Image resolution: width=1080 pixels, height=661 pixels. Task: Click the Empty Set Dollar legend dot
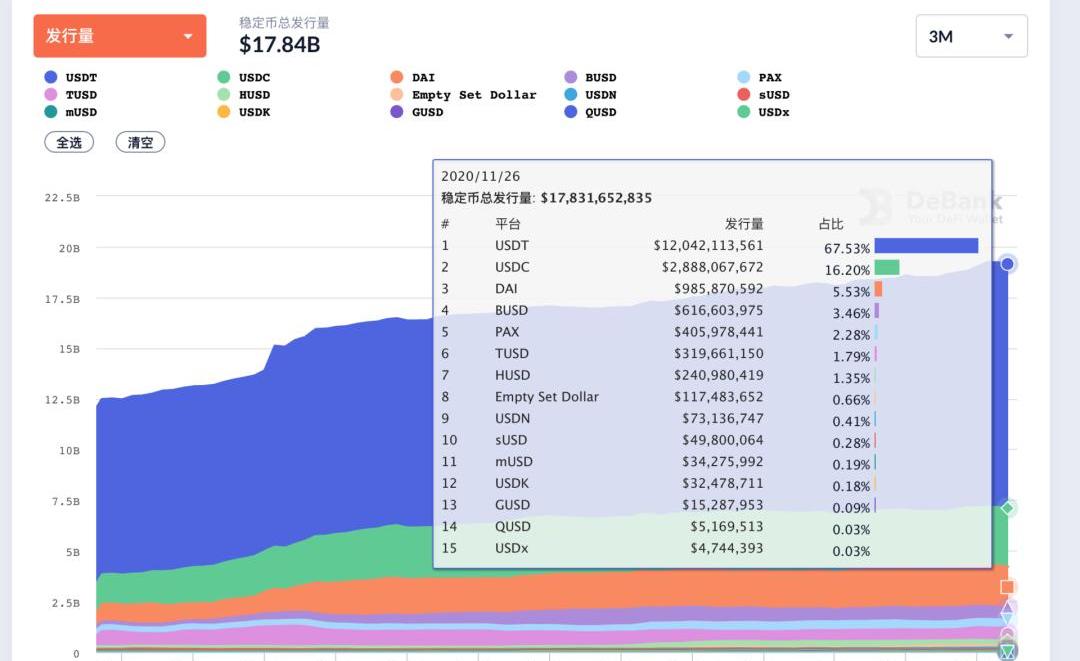pyautogui.click(x=397, y=94)
